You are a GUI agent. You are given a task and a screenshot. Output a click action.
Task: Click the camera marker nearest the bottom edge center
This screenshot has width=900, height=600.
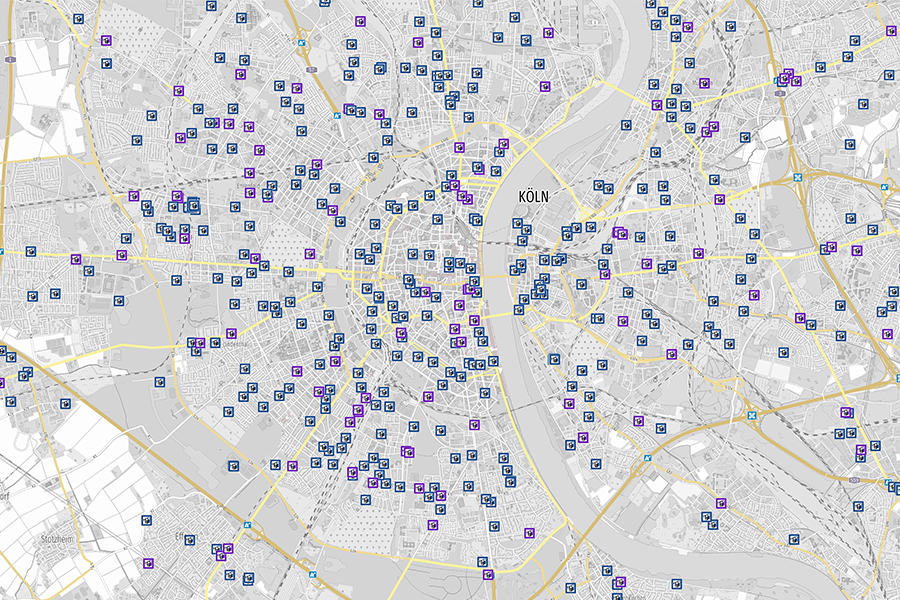[490, 577]
